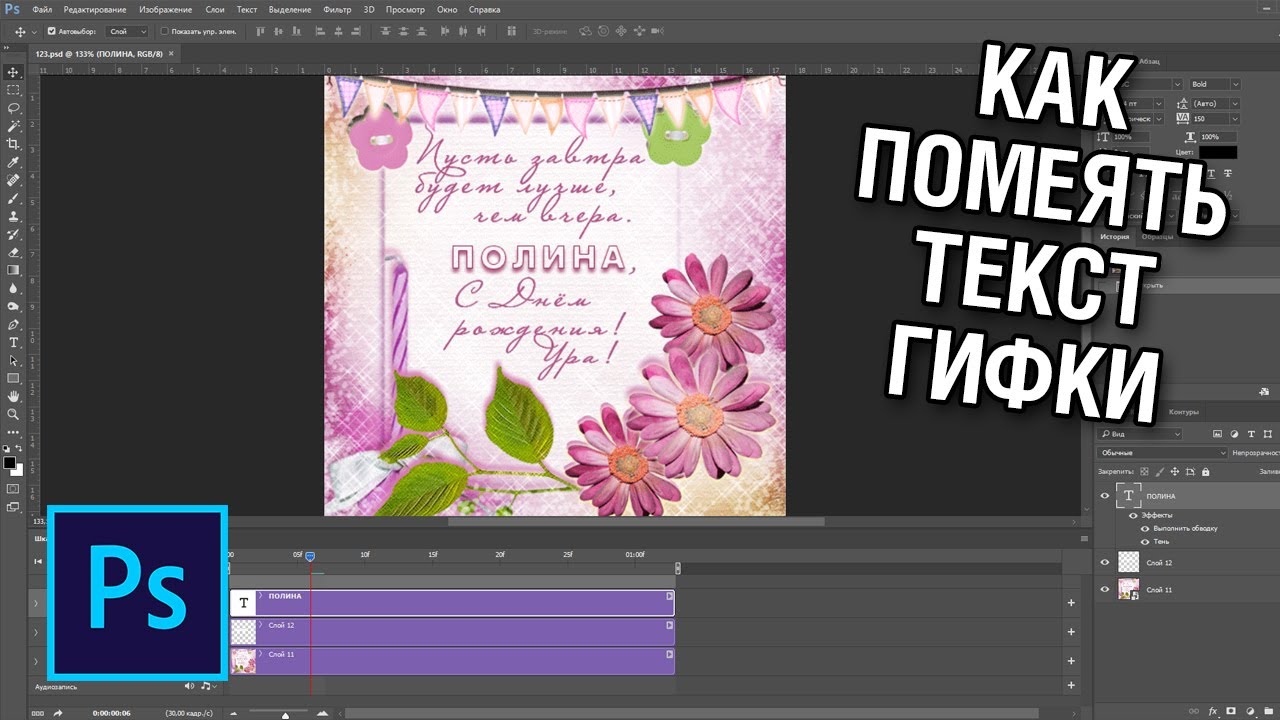
Task: Select the Healing Brush tool
Action: (x=14, y=180)
